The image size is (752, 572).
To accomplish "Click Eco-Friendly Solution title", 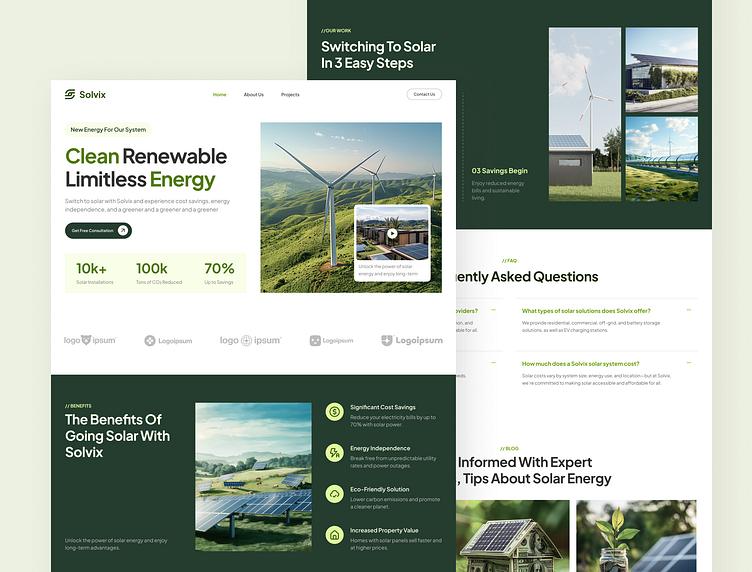I will click(379, 490).
